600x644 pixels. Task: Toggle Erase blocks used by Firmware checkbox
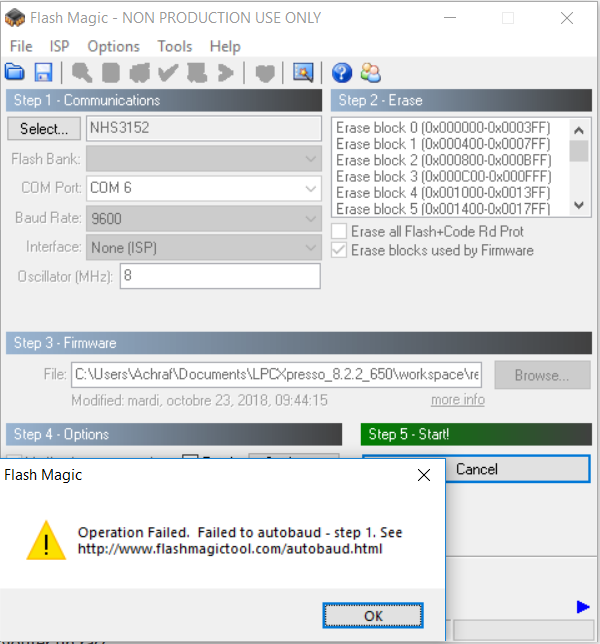pyautogui.click(x=339, y=250)
